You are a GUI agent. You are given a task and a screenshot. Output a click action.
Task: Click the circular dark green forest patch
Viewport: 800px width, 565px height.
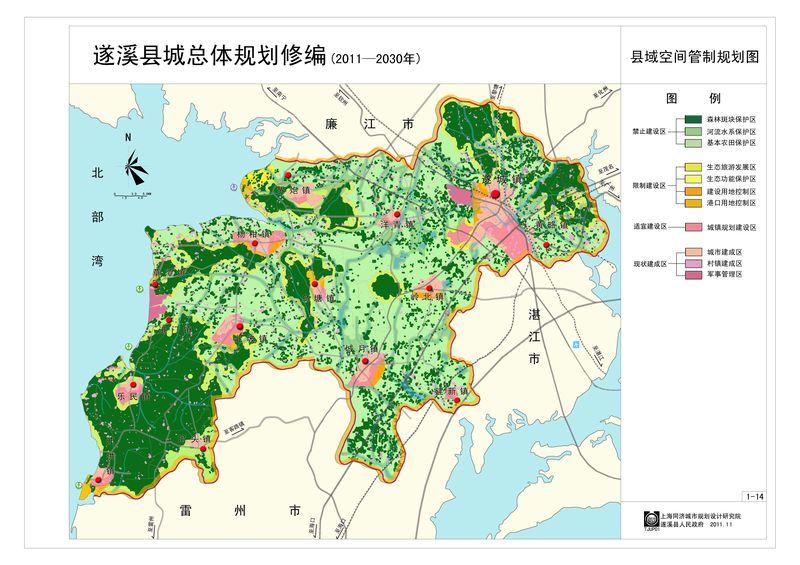(384, 287)
